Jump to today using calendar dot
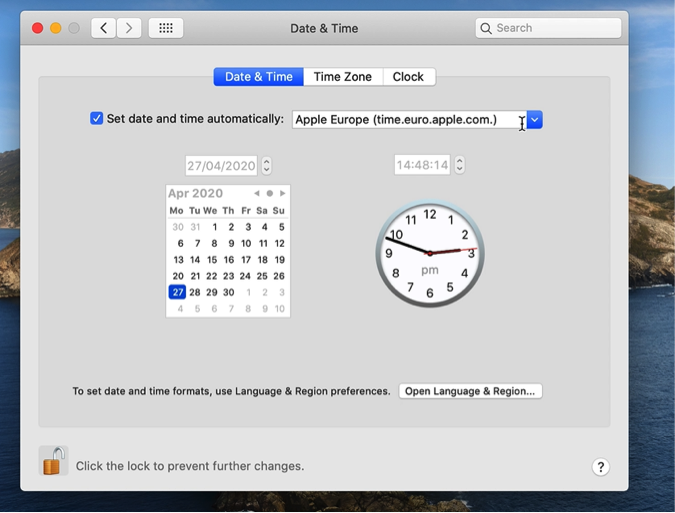Screen dimensions: 675x513 point(270,193)
